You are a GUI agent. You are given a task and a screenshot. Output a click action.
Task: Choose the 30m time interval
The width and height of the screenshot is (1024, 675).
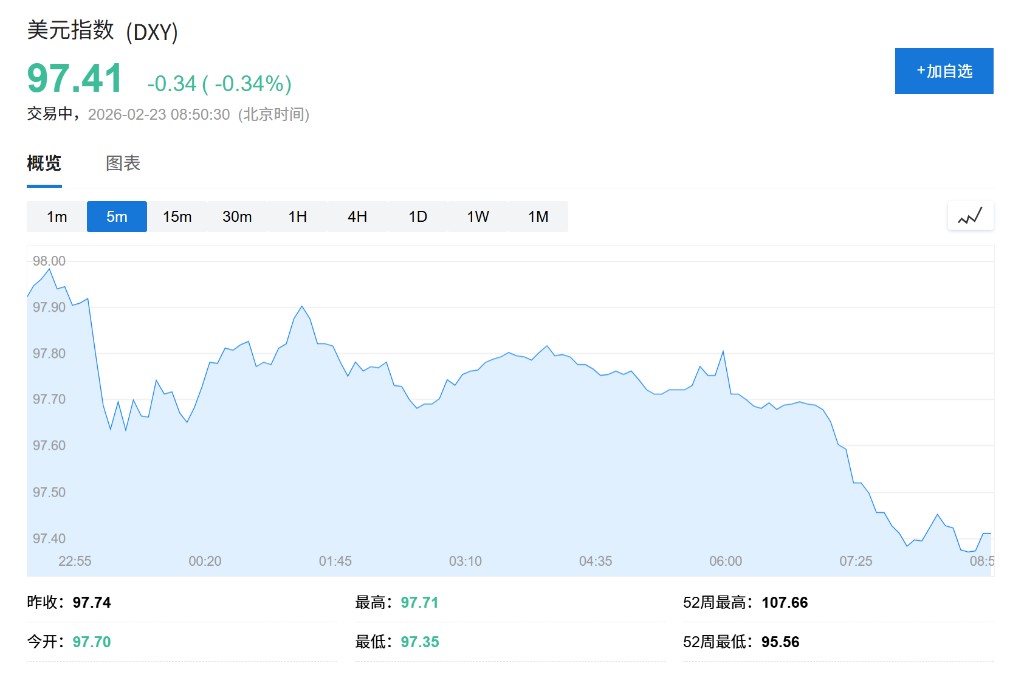[x=237, y=217]
